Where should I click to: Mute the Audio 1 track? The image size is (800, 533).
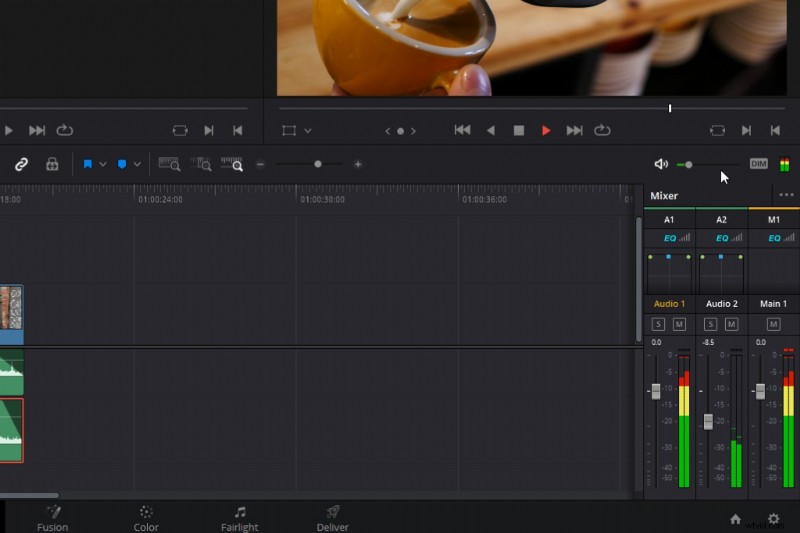coord(679,324)
